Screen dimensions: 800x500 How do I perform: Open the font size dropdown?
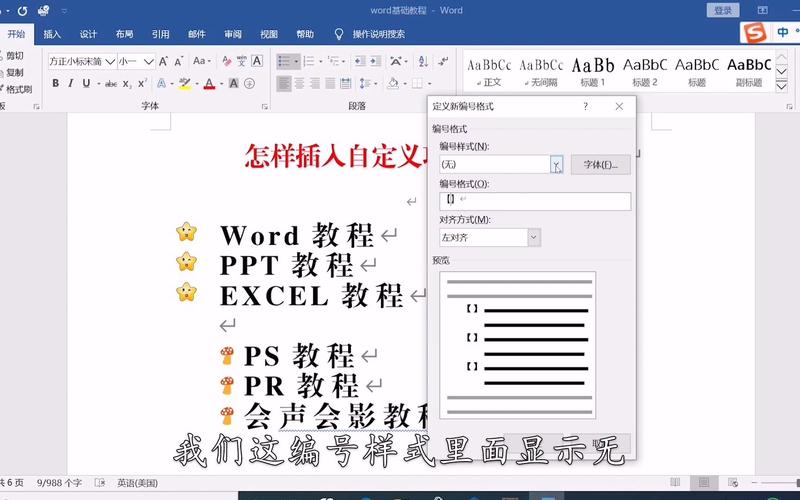(148, 62)
